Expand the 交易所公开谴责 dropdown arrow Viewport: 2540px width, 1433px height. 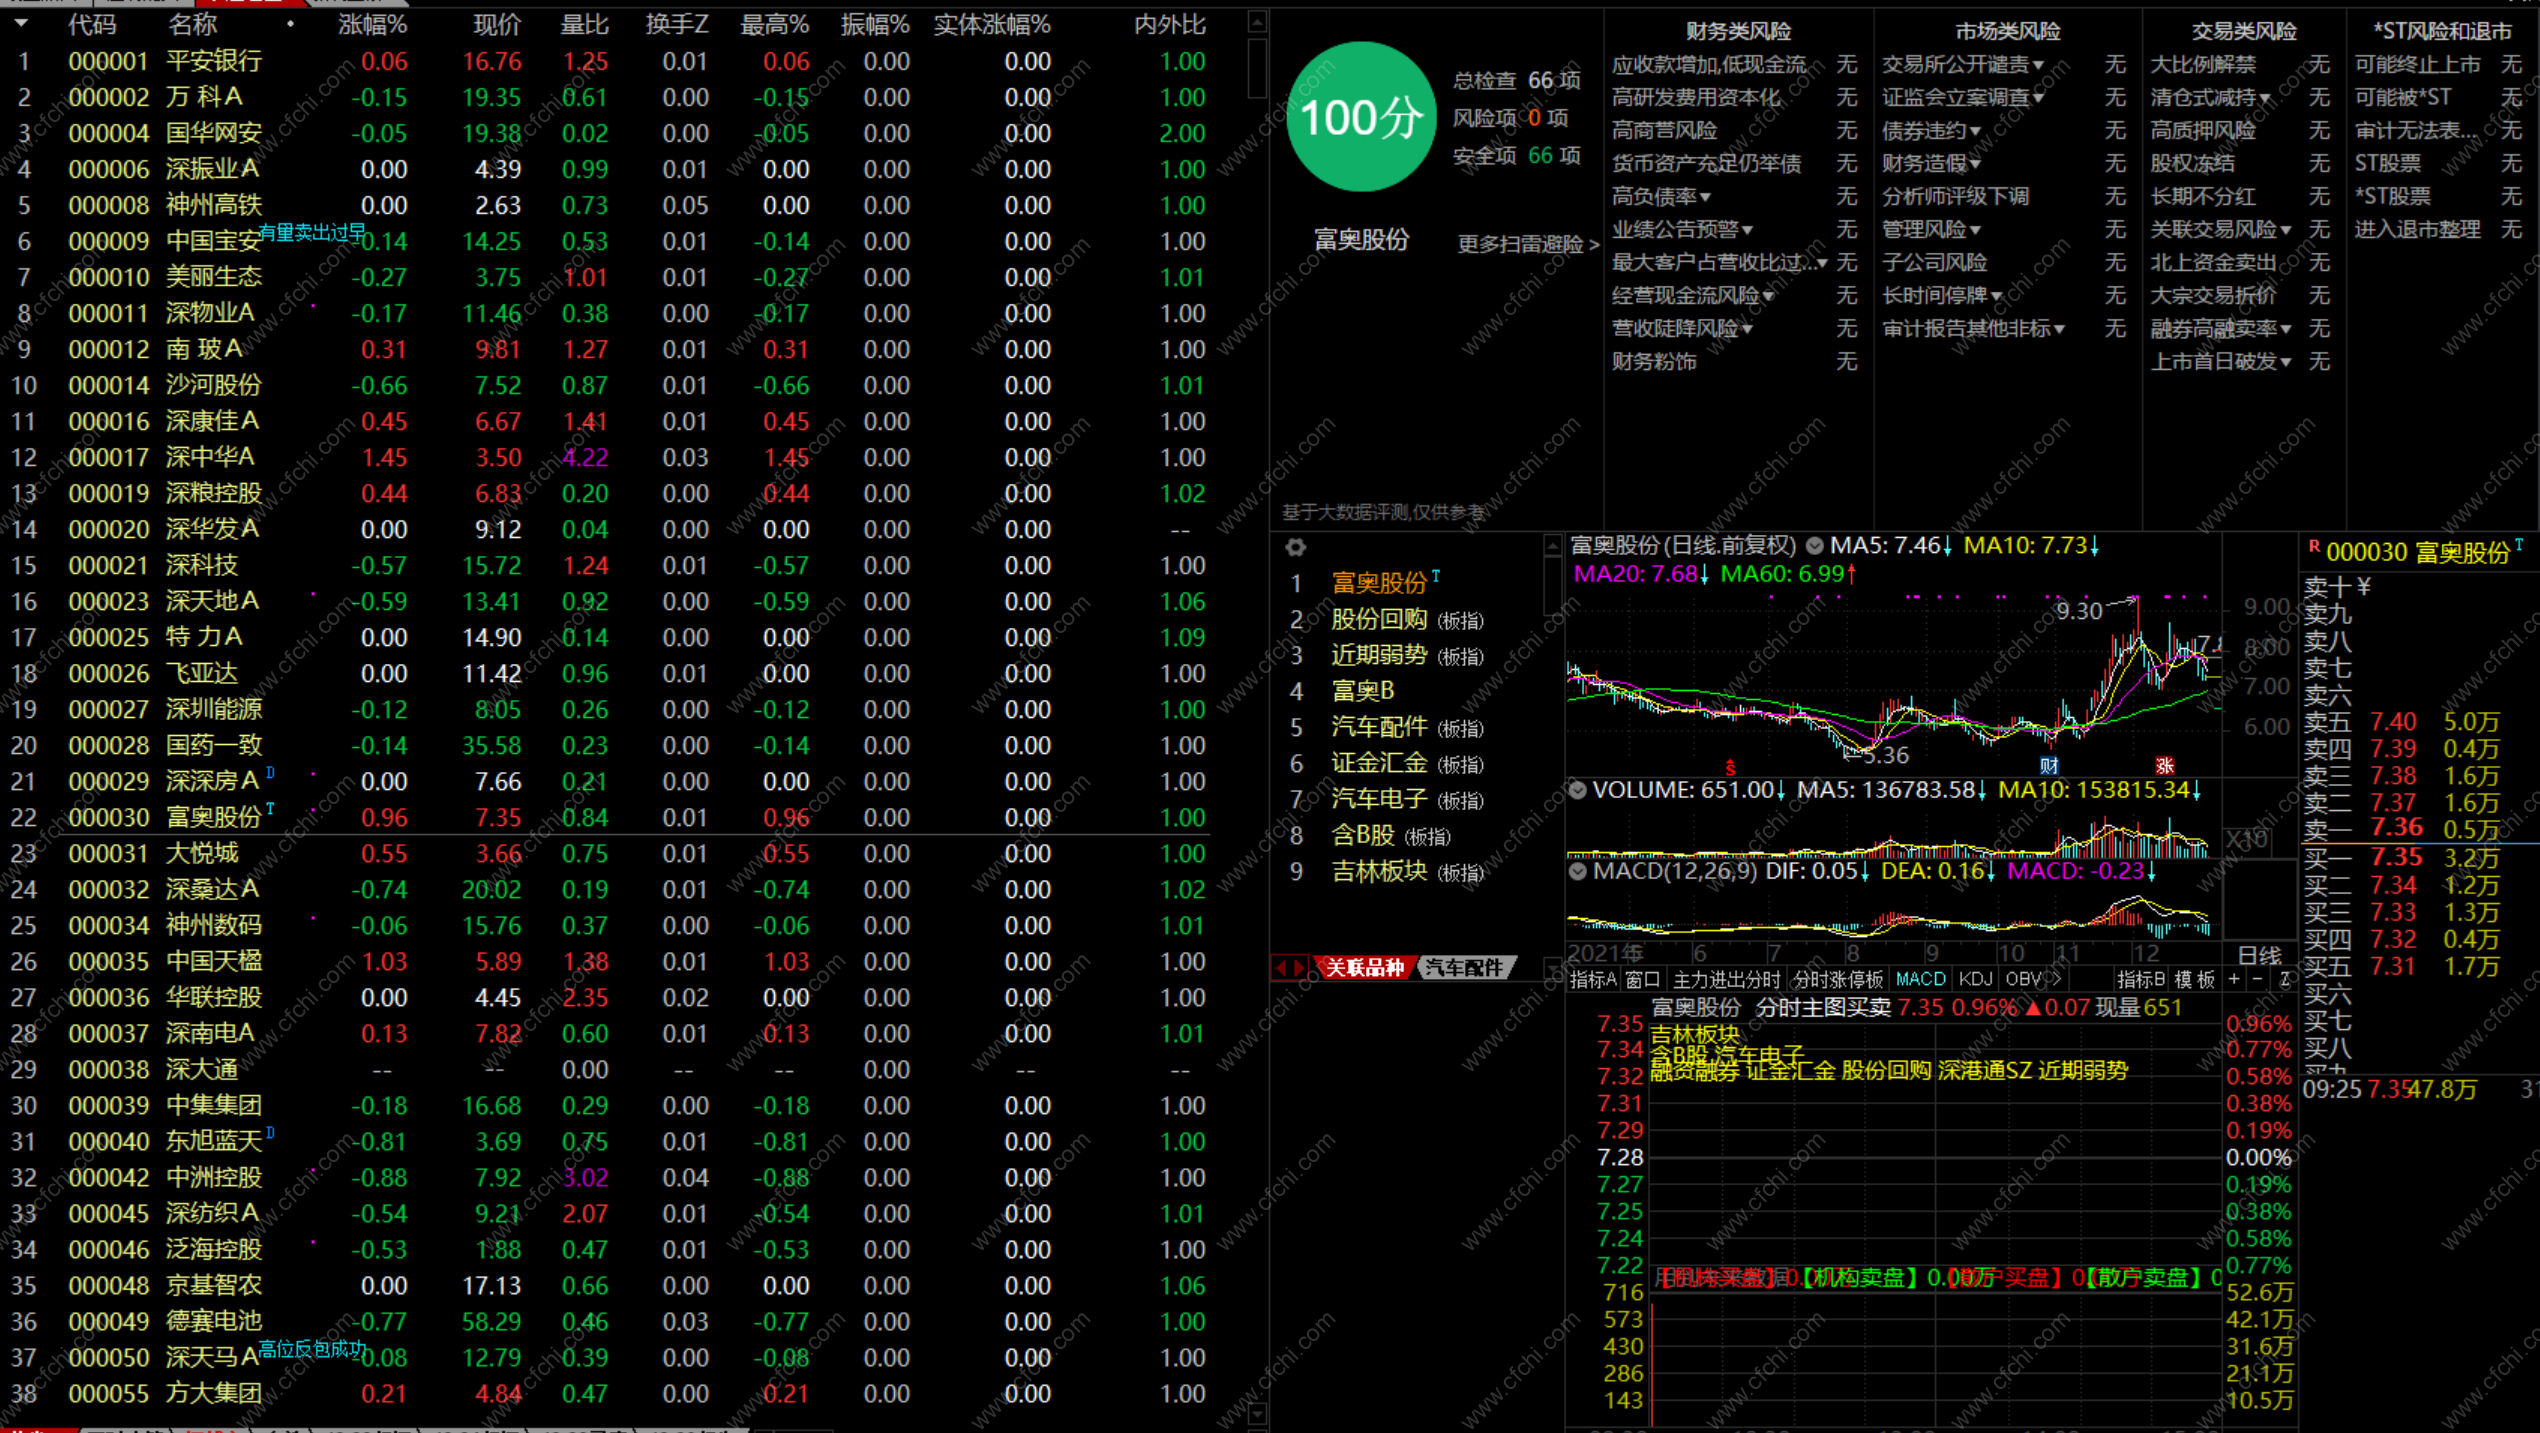(2038, 65)
